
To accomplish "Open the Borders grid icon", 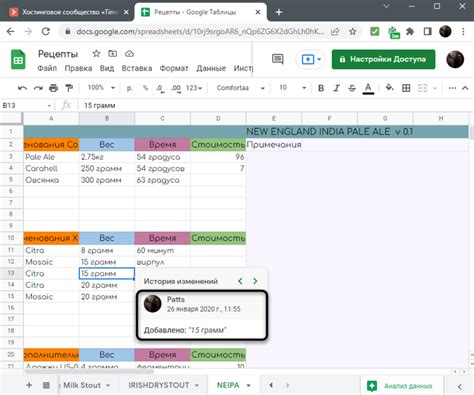I will click(406, 88).
